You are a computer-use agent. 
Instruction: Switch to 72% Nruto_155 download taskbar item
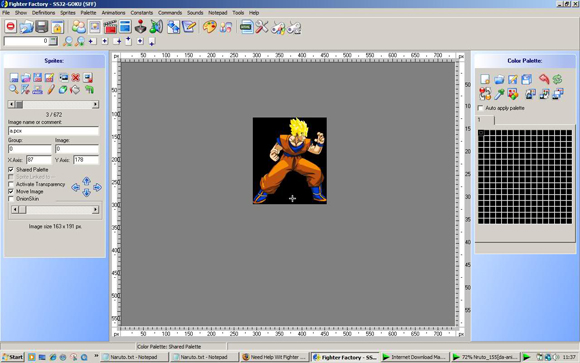(x=485, y=357)
